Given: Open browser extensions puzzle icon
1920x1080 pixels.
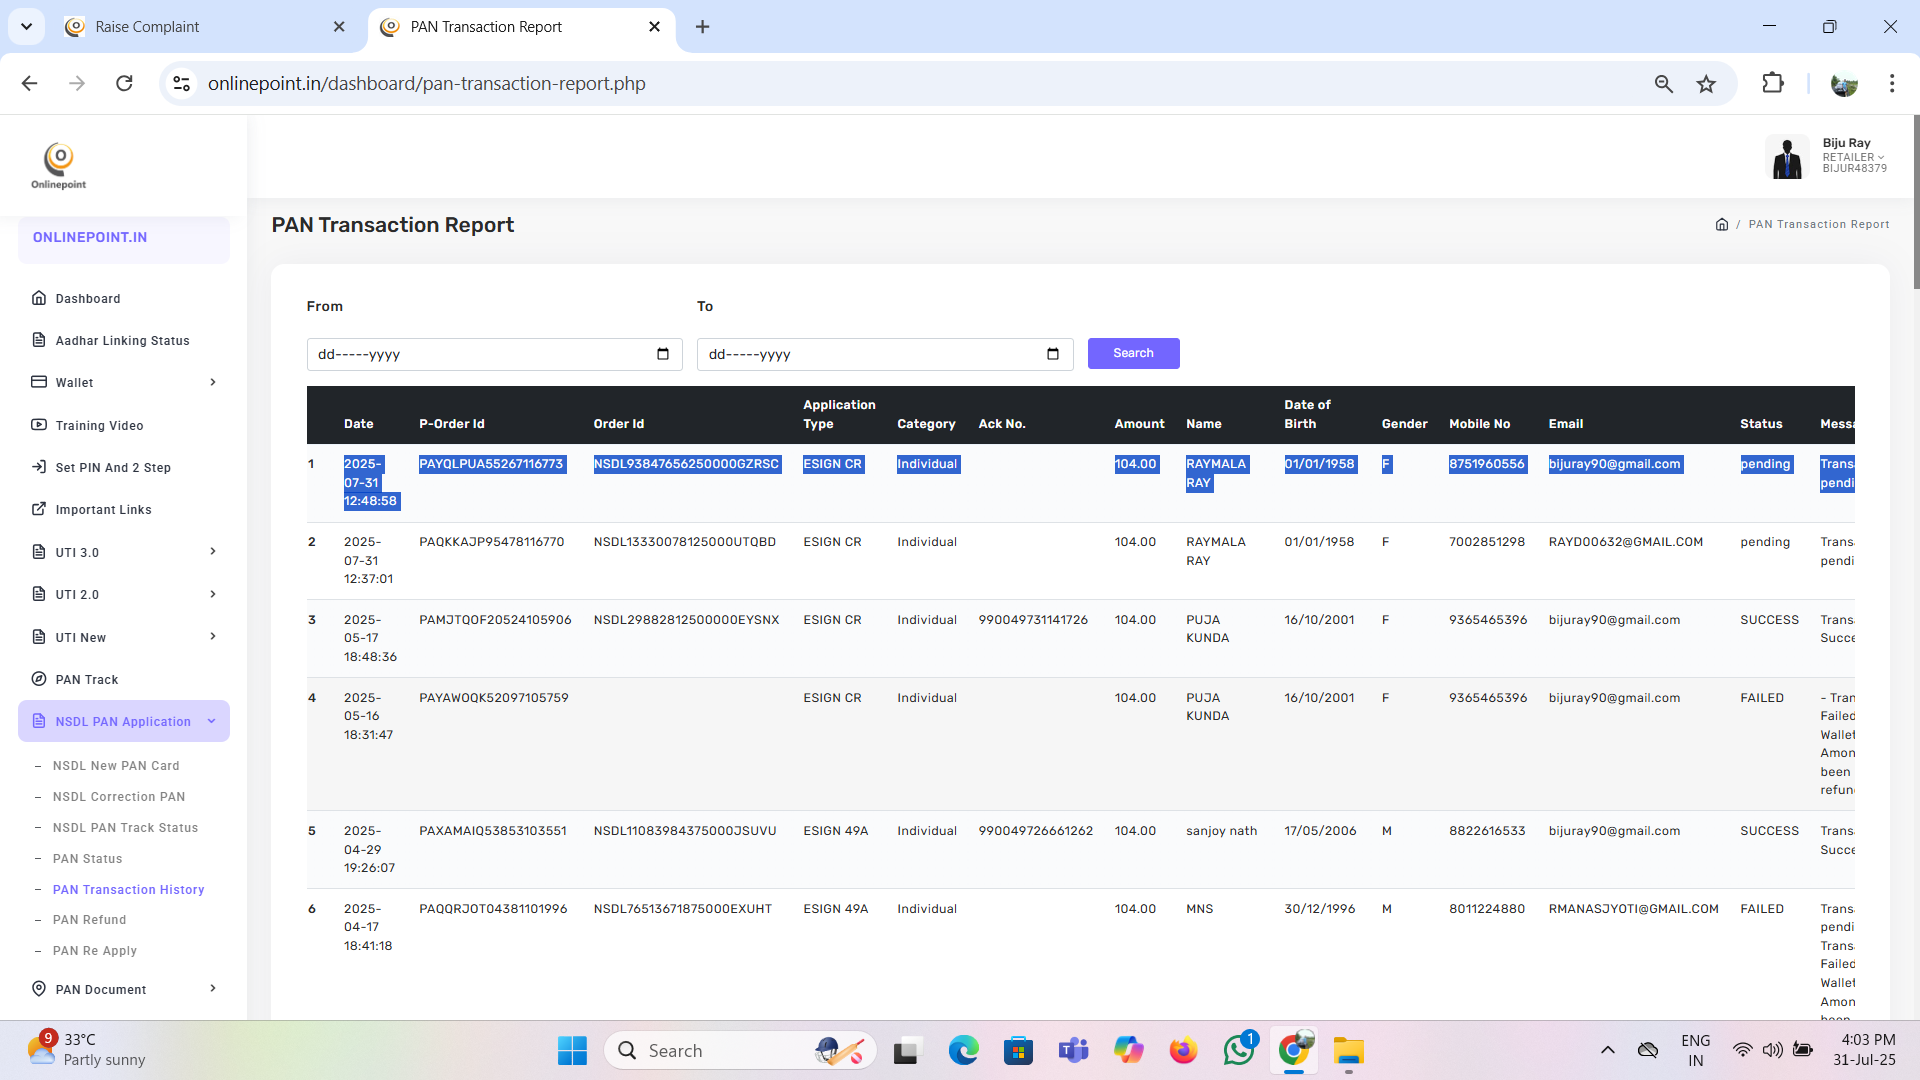Looking at the screenshot, I should pyautogui.click(x=1772, y=84).
